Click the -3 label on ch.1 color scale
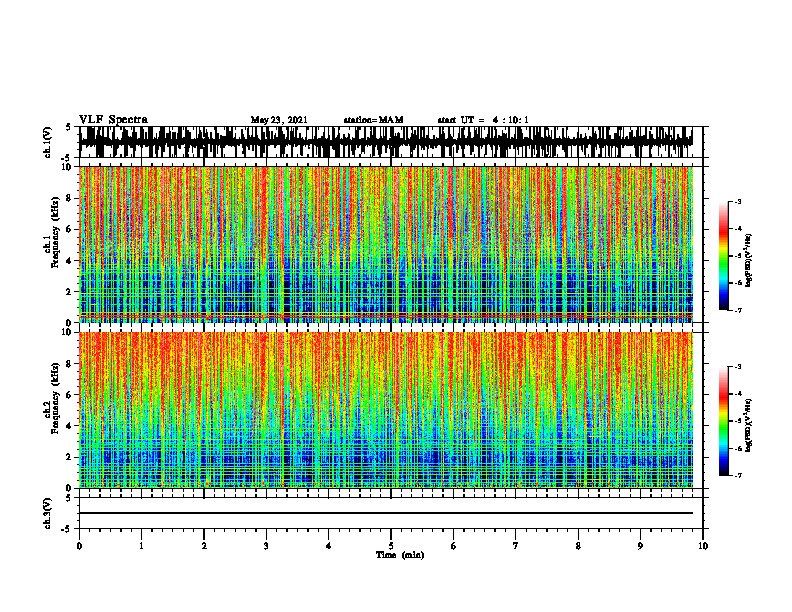This screenshot has width=792, height=612. point(737,202)
